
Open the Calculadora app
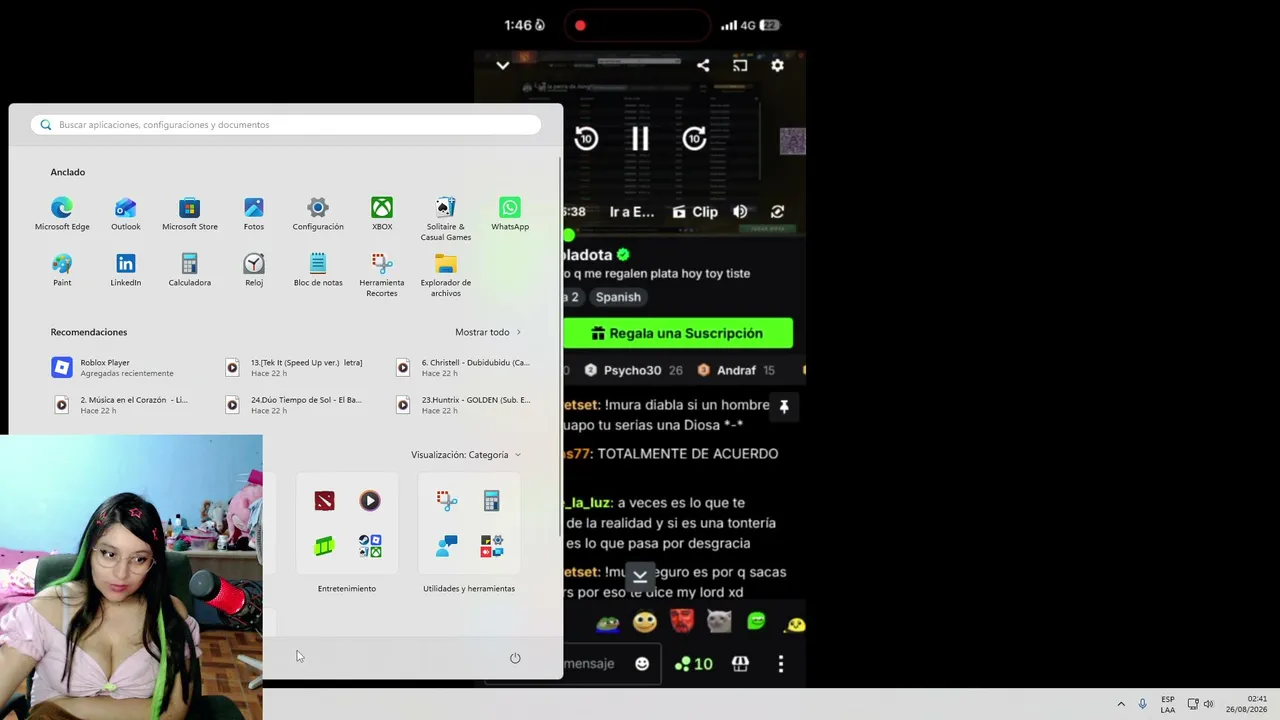[x=190, y=270]
